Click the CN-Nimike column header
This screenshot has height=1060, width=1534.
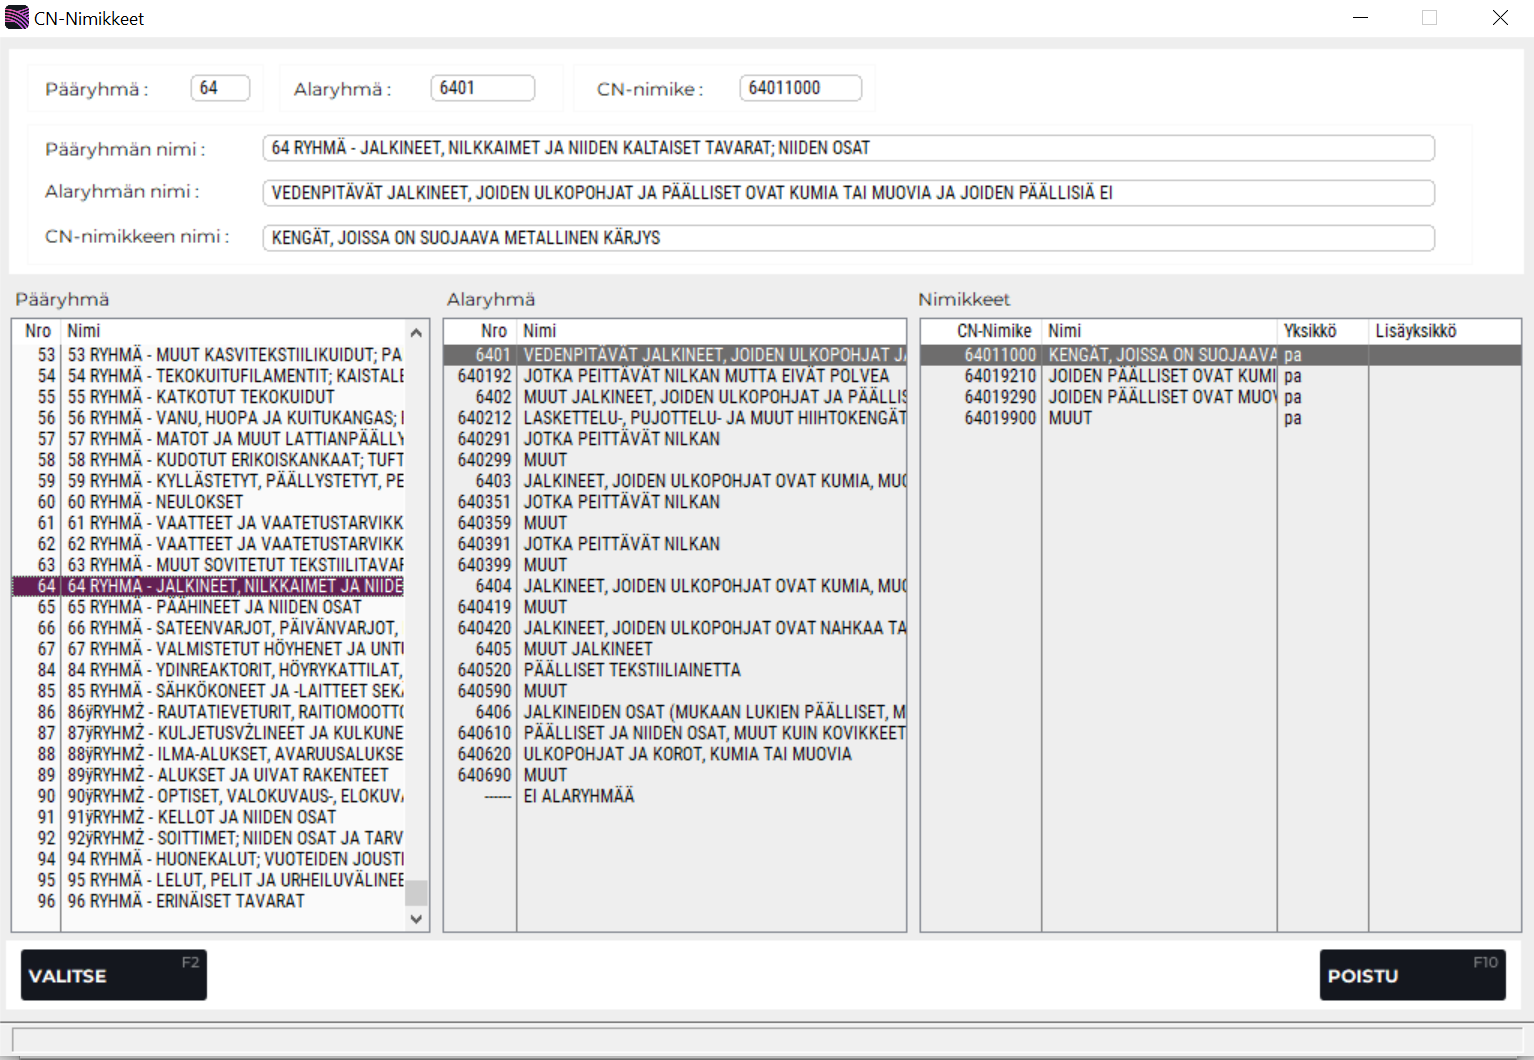coord(993,331)
